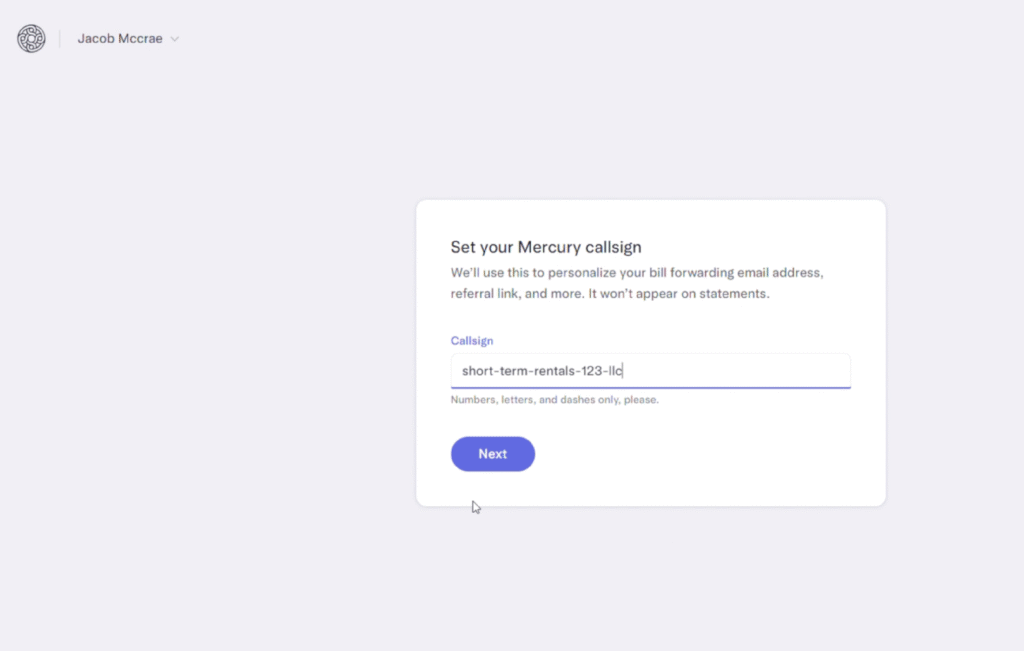Expand the chevron beside Jacob Mccrae

coord(175,39)
